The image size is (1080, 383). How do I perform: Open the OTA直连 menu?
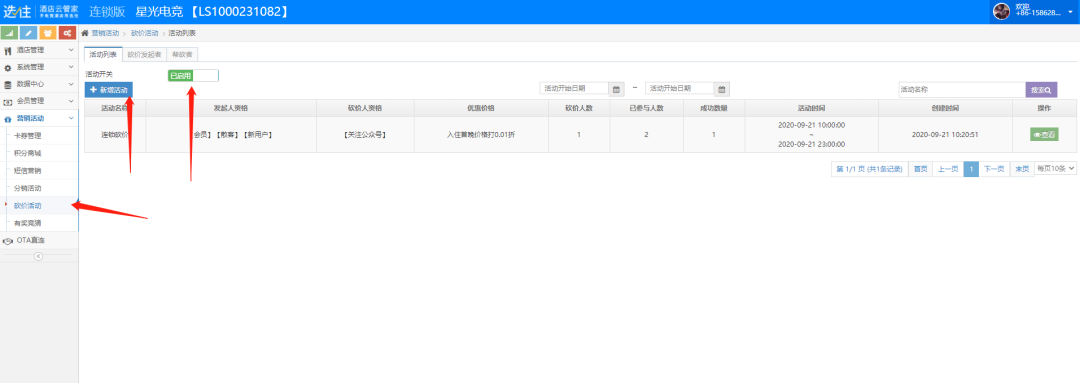tap(39, 240)
